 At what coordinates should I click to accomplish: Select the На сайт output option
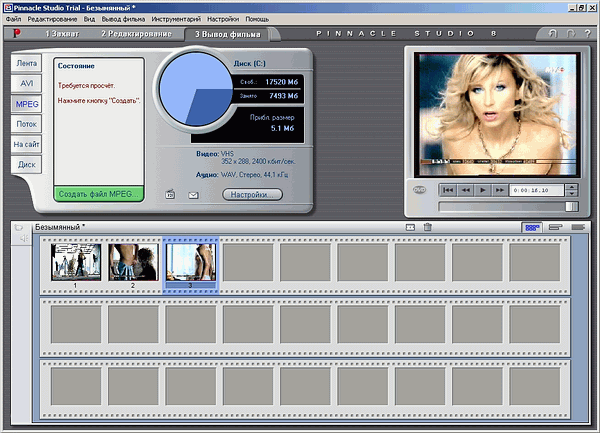click(26, 144)
